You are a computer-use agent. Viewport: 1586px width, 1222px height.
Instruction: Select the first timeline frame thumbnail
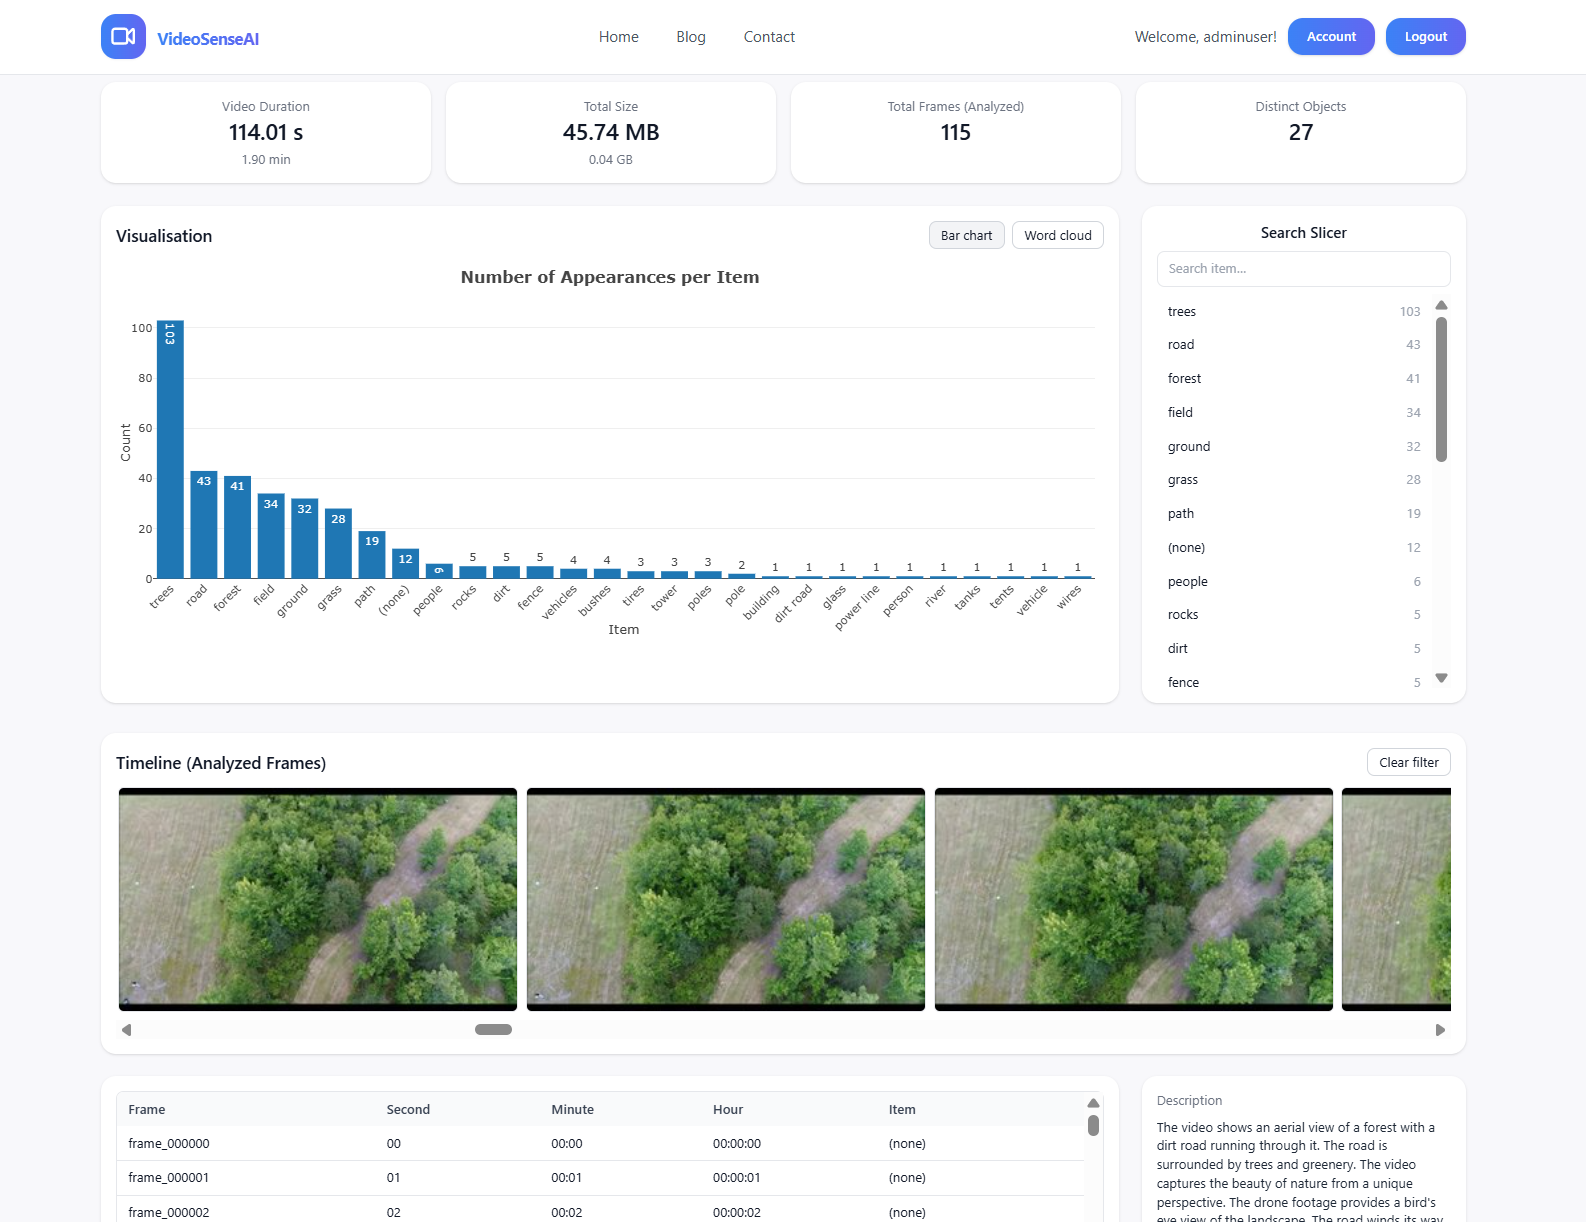[318, 899]
